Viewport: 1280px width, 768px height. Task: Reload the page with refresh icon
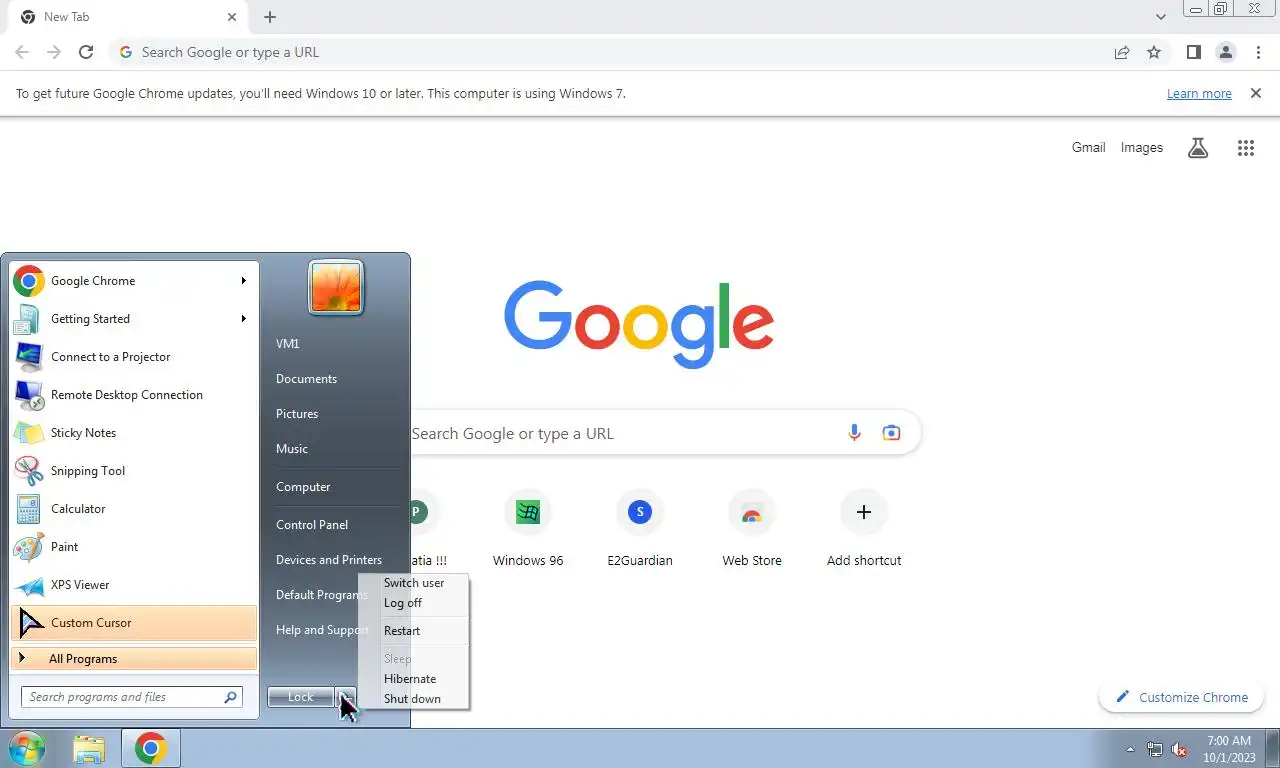tap(86, 52)
